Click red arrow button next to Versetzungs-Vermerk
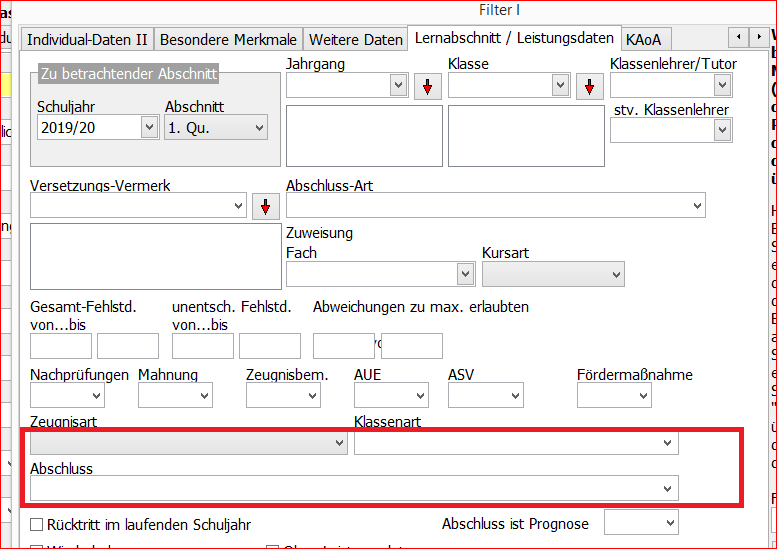Viewport: 777px width, 549px height. pyautogui.click(x=266, y=206)
